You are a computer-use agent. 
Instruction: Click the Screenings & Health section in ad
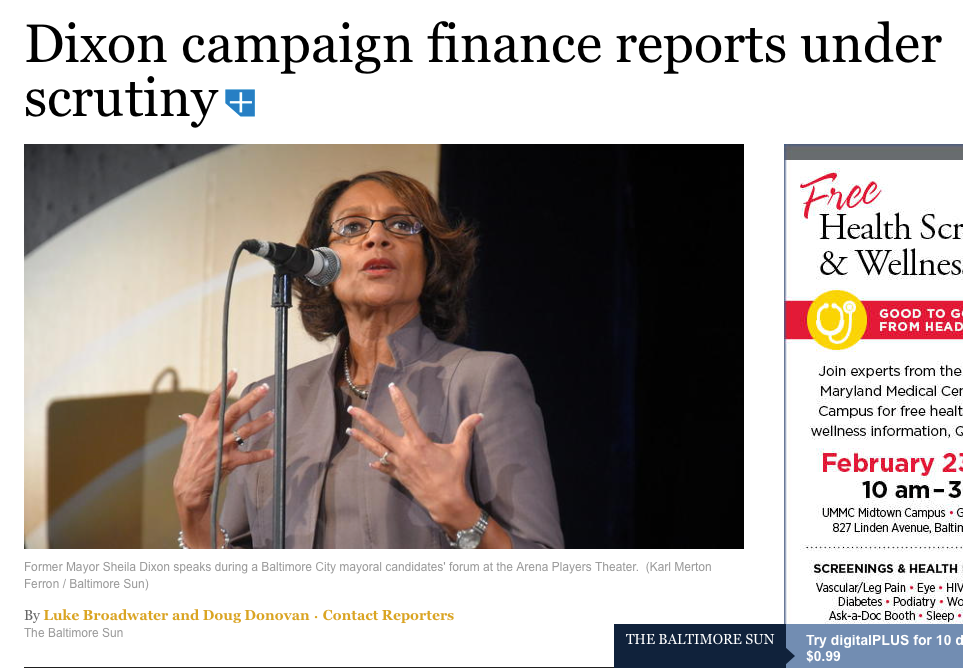click(x=887, y=569)
